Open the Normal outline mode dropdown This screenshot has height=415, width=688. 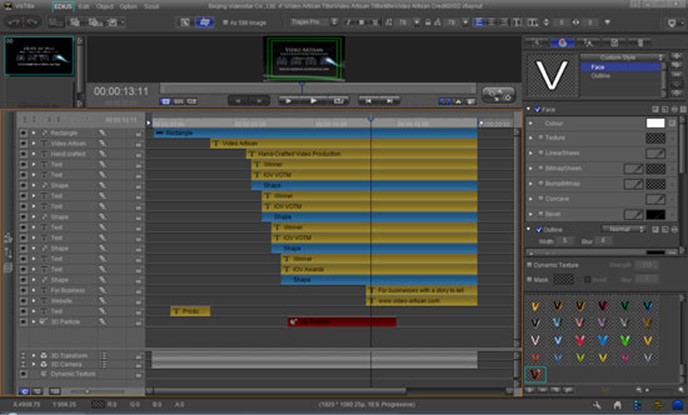(x=624, y=229)
